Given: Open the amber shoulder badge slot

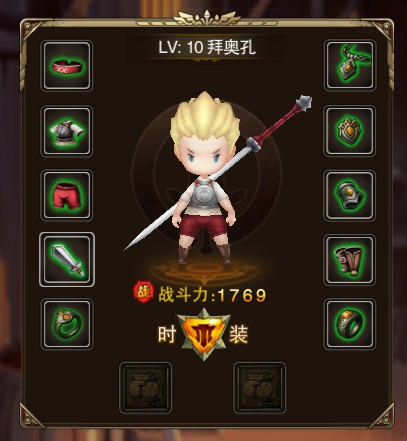Looking at the screenshot, I should coord(350,131).
